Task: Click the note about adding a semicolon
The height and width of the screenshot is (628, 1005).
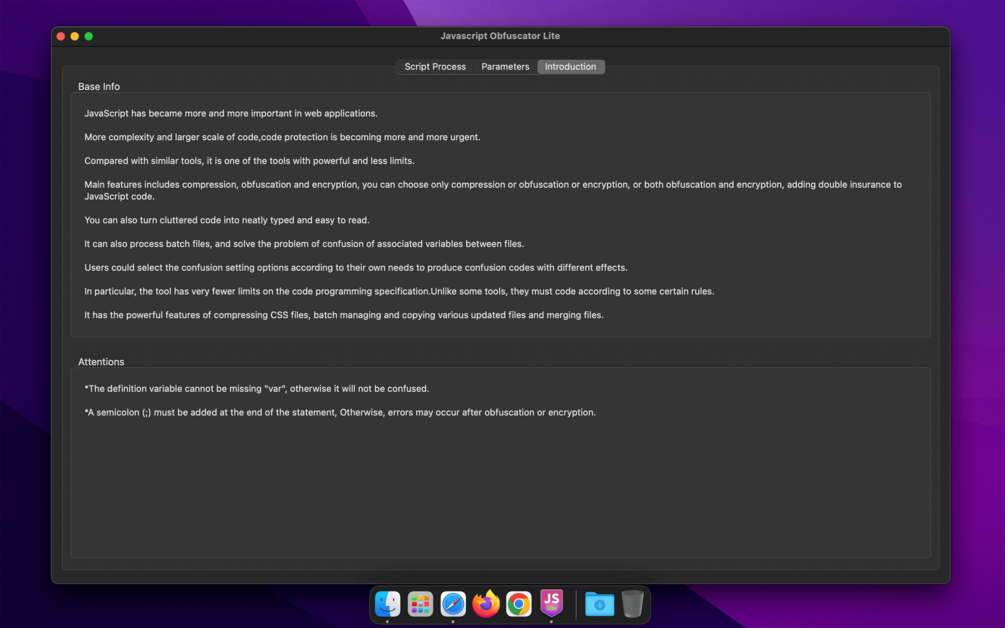Action: tap(340, 412)
